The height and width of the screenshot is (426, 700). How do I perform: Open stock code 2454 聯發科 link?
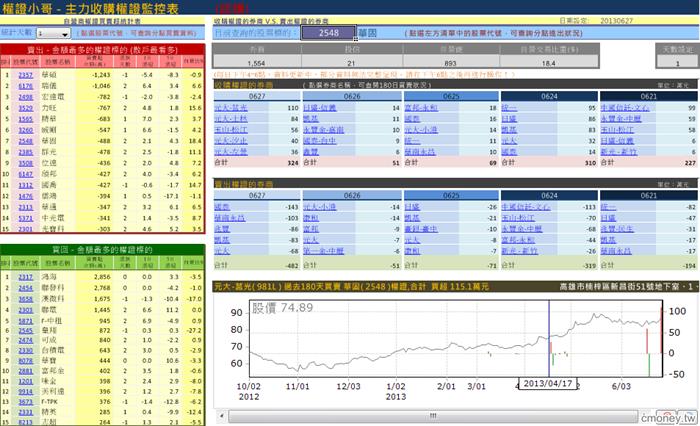[x=25, y=288]
